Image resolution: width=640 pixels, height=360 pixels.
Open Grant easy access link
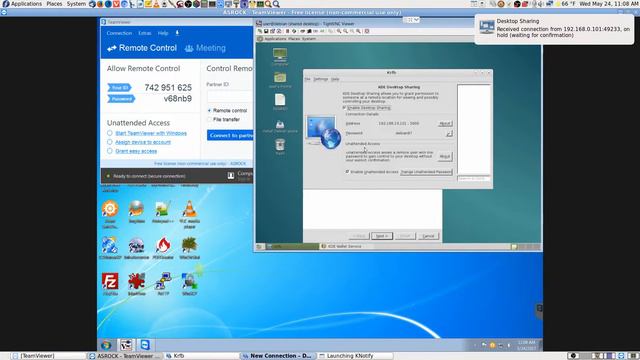pos(136,151)
